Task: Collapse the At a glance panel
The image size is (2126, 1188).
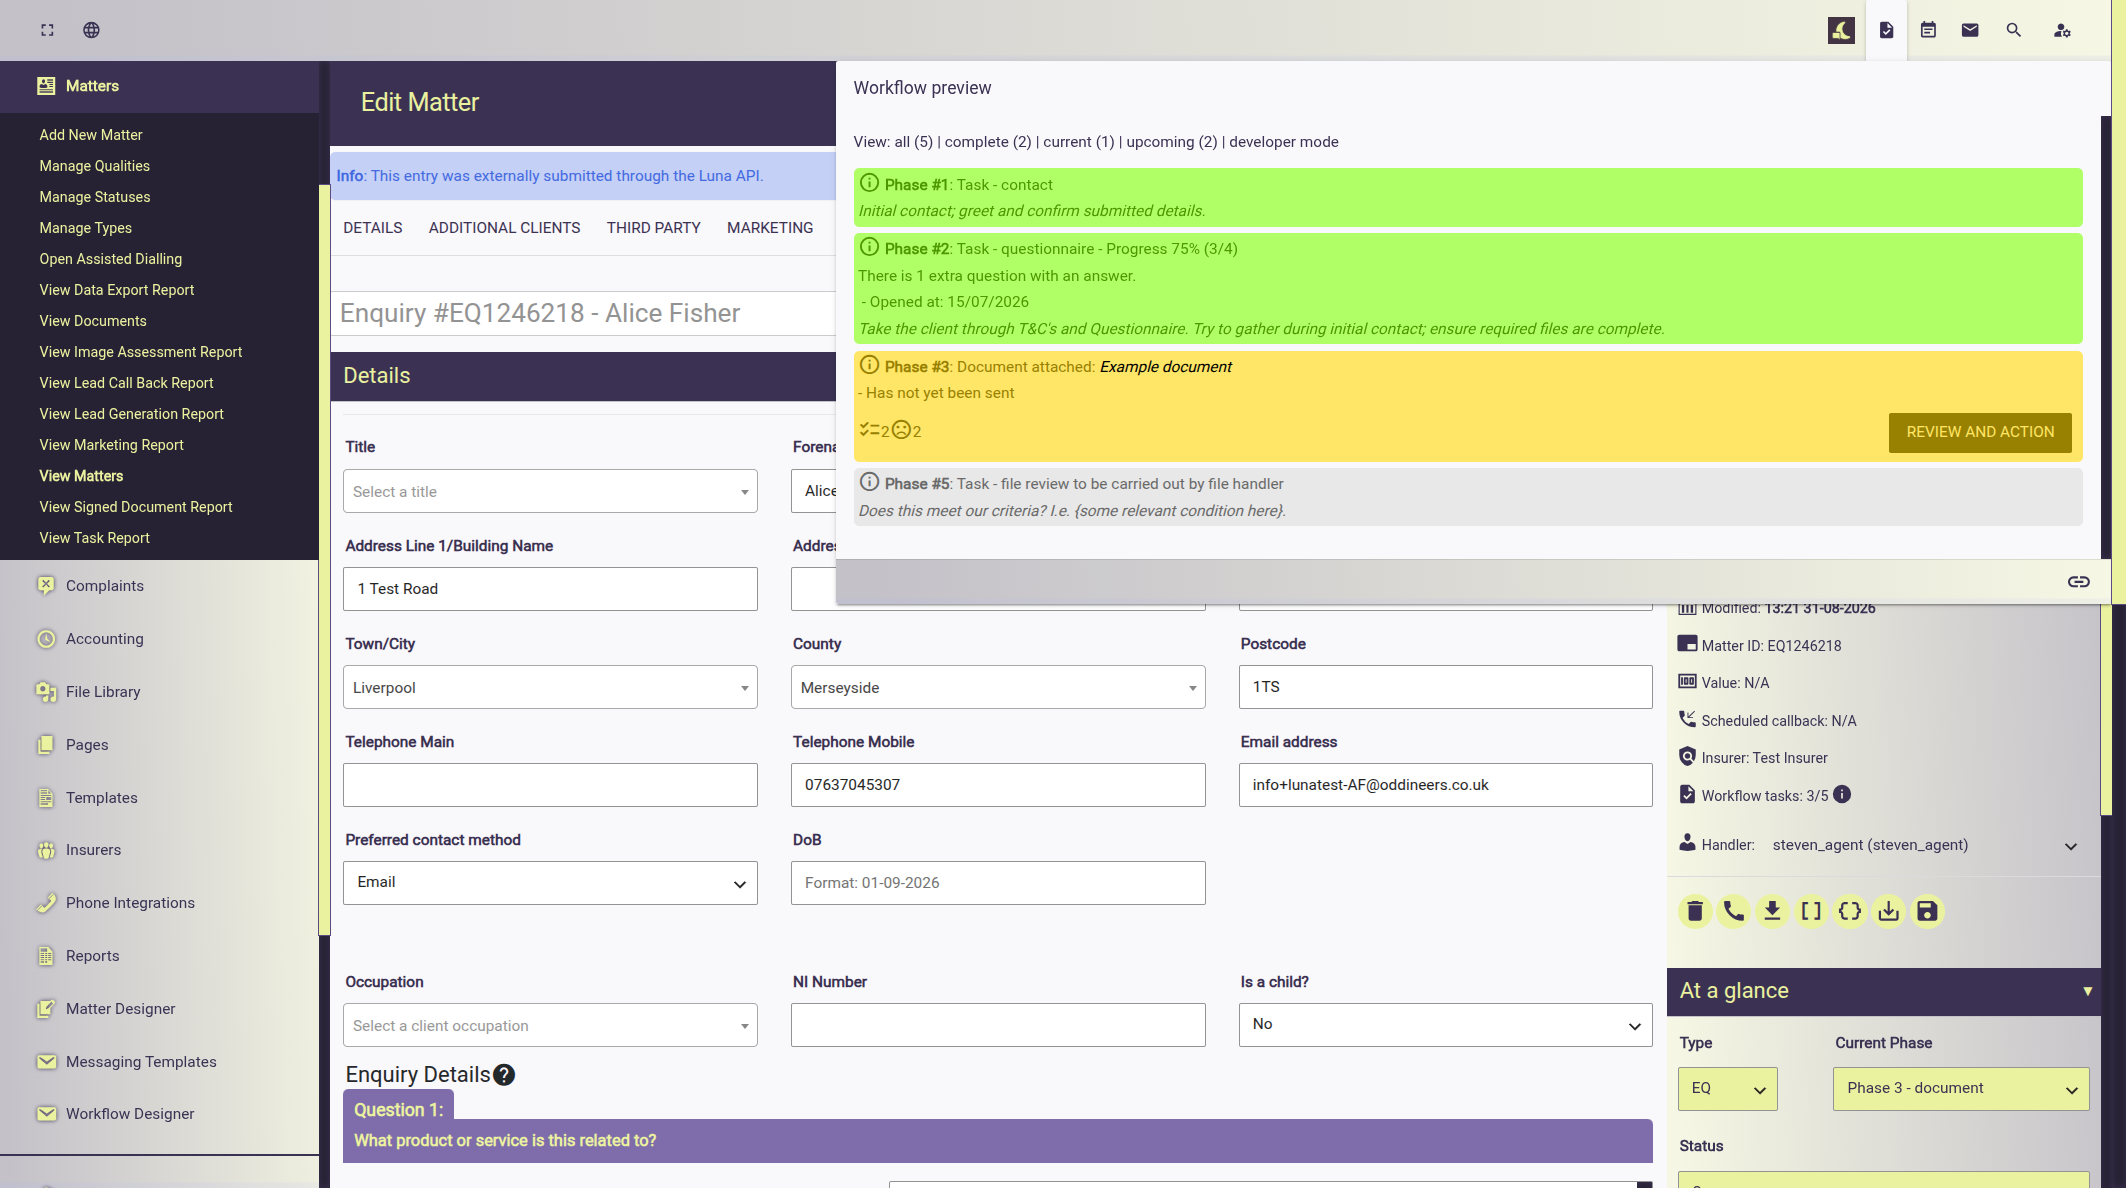Action: pos(2087,991)
